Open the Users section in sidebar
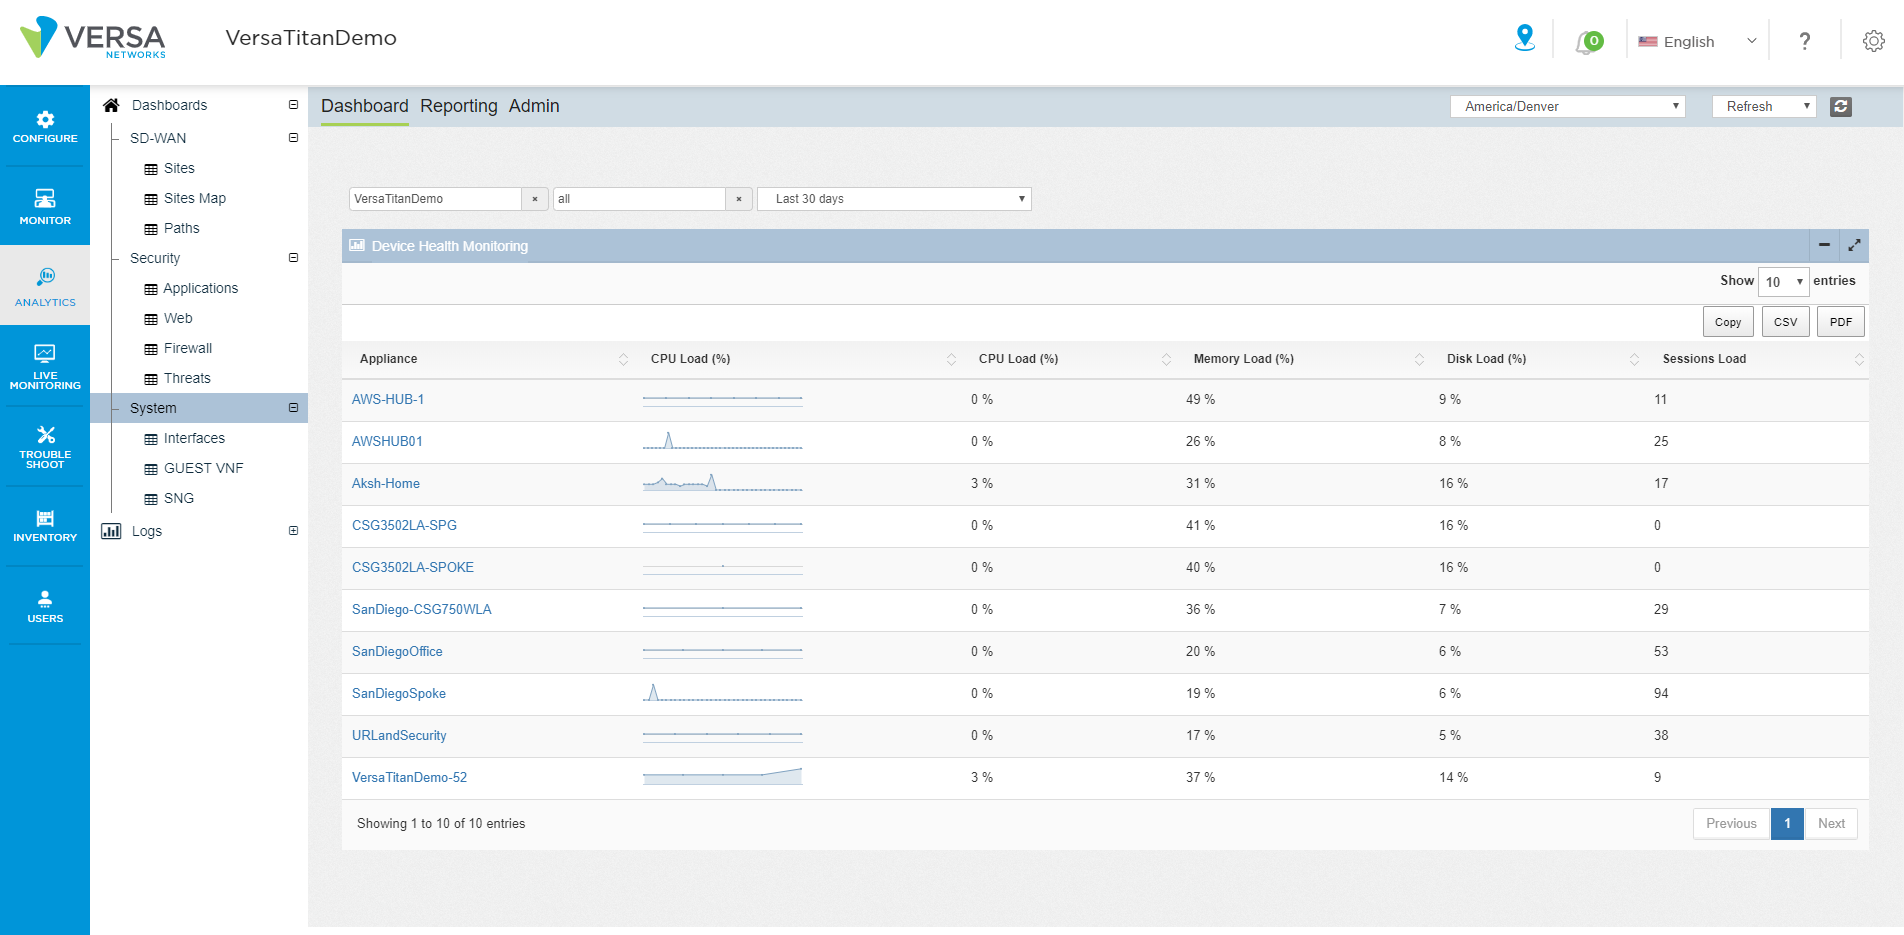Image resolution: width=1904 pixels, height=935 pixels. (45, 606)
